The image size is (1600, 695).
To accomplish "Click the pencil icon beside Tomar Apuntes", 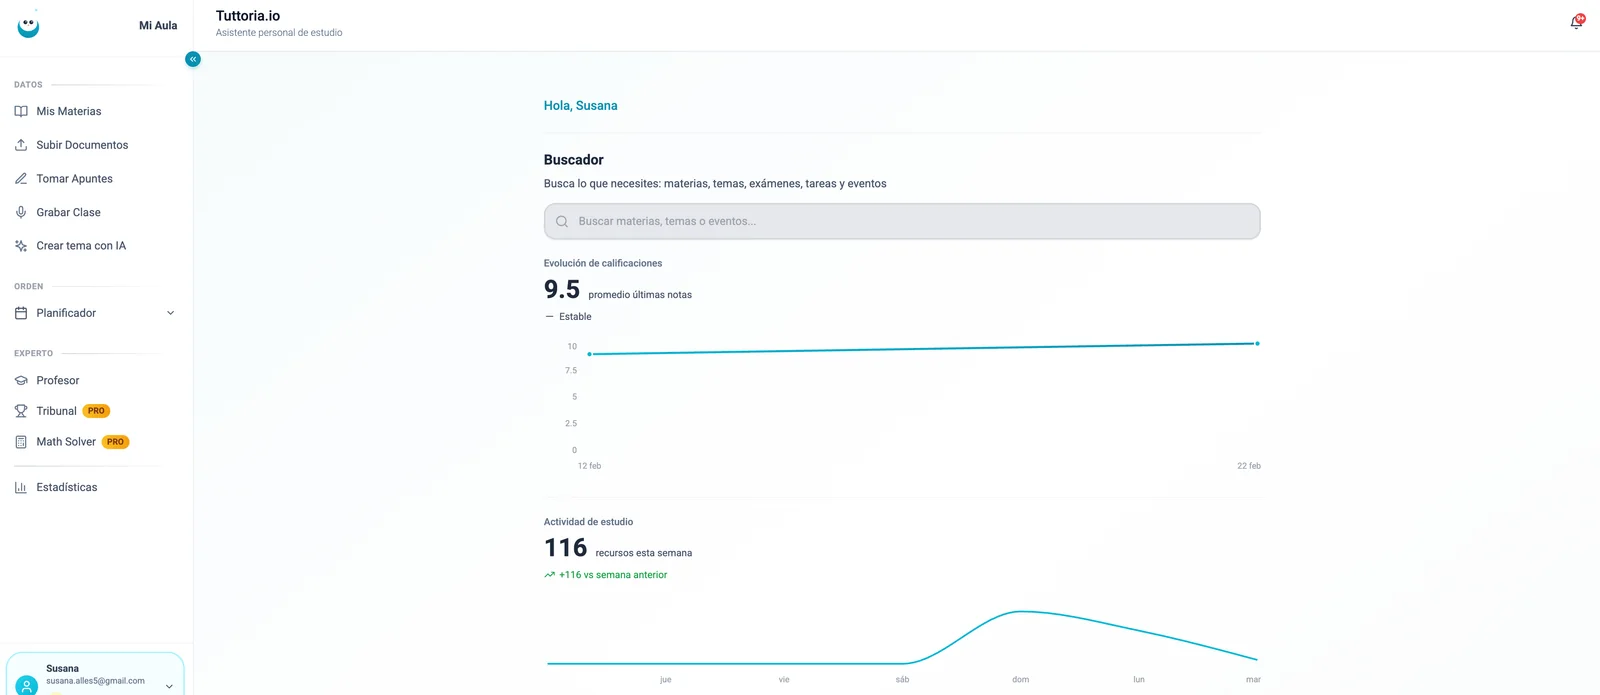I will [21, 179].
